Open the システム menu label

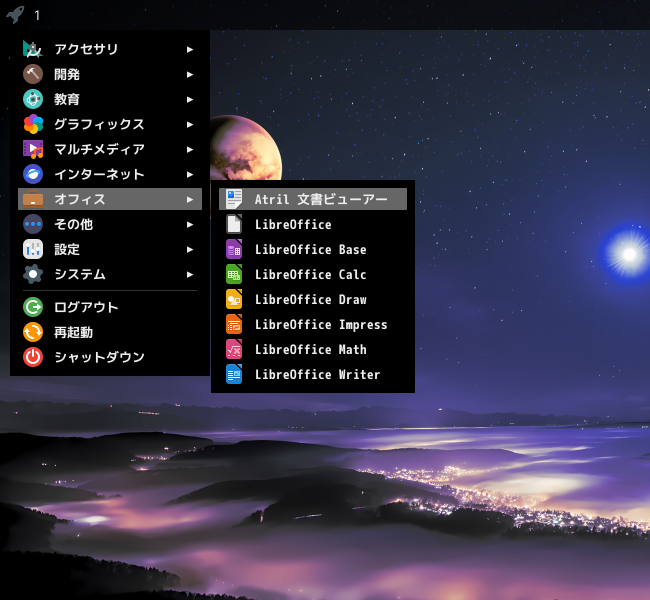tap(80, 274)
